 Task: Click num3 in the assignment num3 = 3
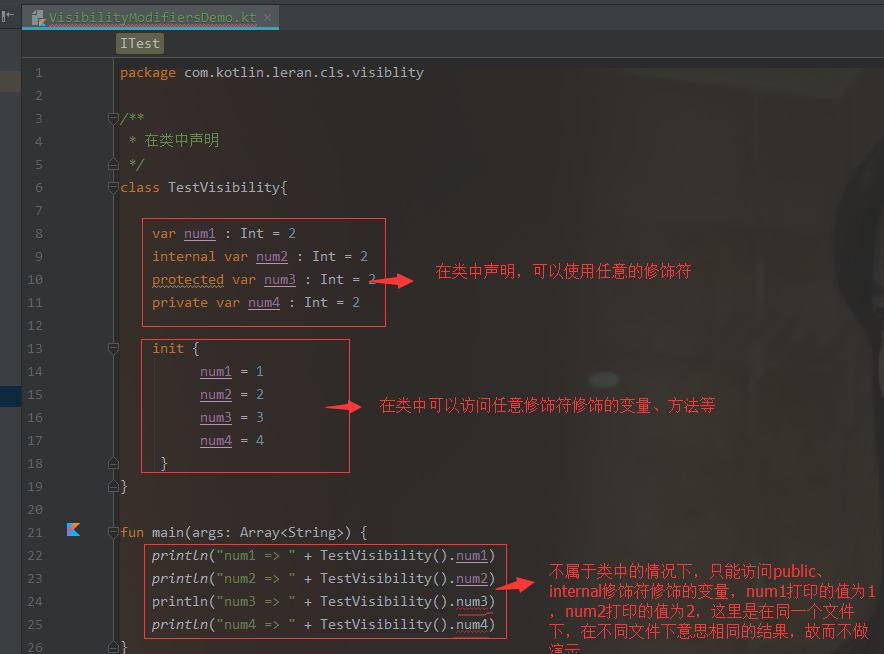(x=216, y=418)
